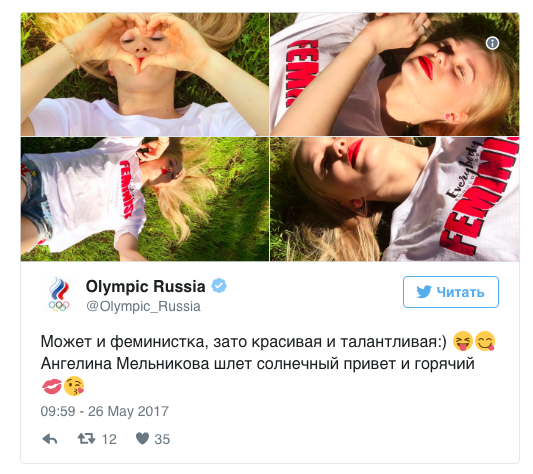Click the reply arrow icon
The image size is (533, 474).
50,439
